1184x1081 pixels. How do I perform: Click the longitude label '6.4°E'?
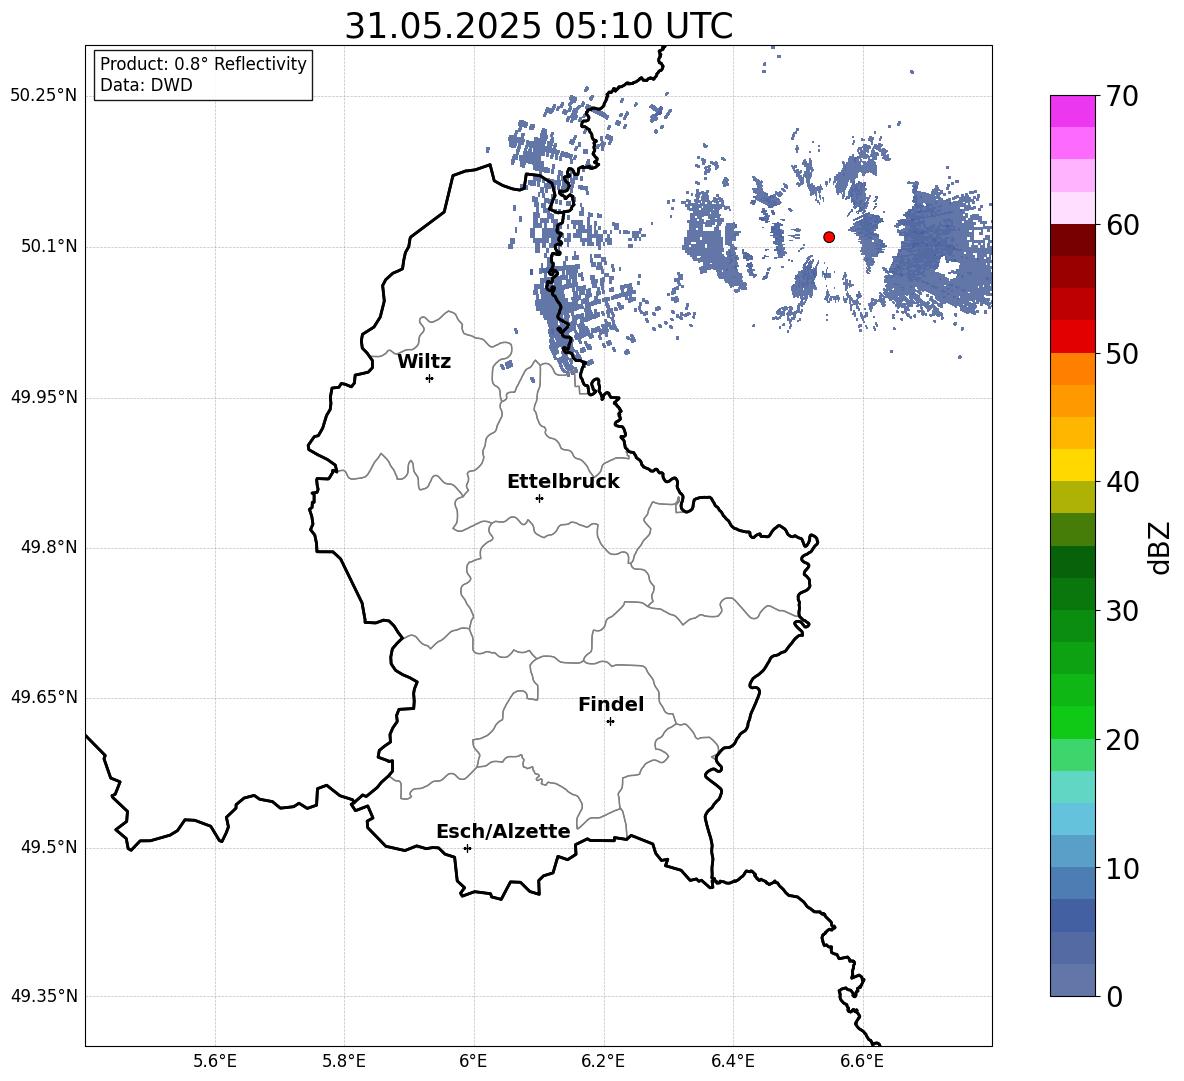tap(732, 1062)
